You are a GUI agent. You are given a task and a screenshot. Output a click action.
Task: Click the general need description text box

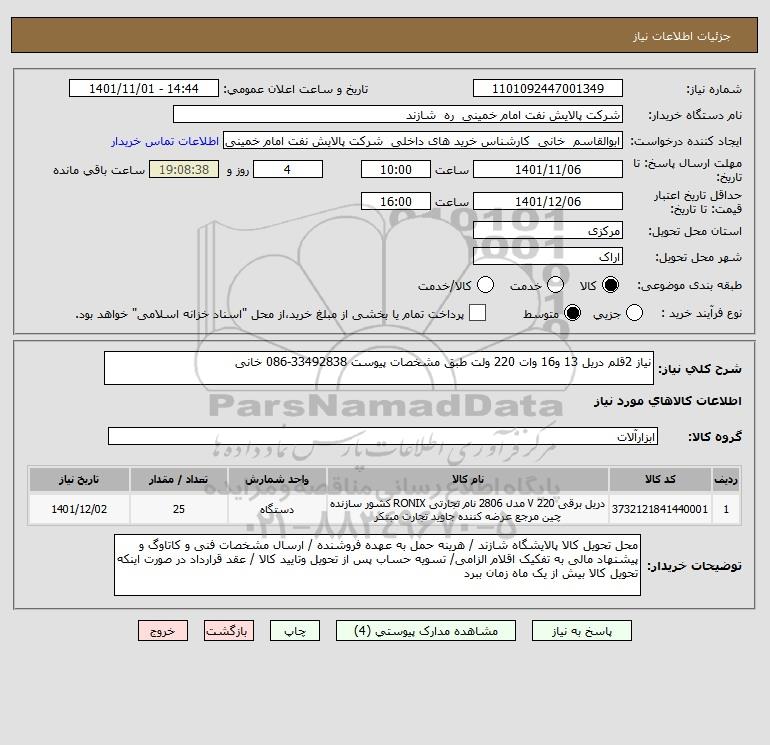379,368
